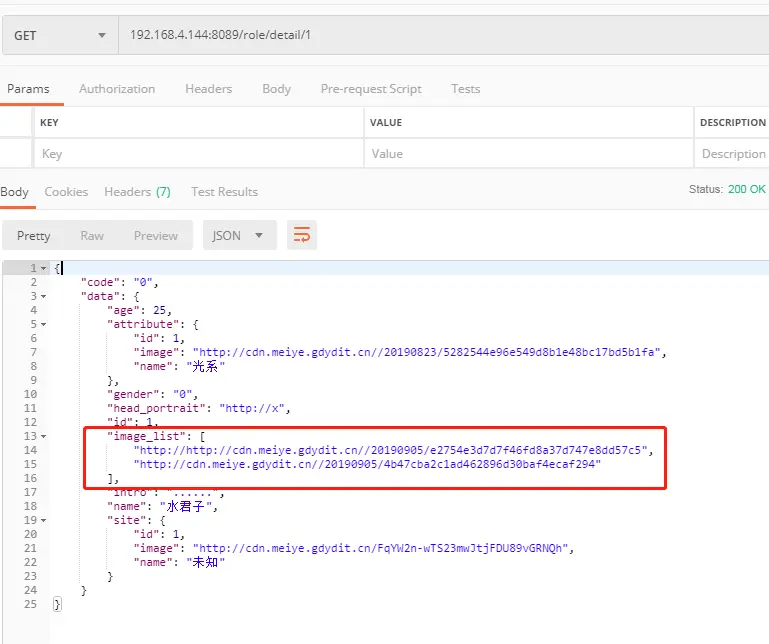Open the Tests tab
769x644 pixels.
(465, 89)
